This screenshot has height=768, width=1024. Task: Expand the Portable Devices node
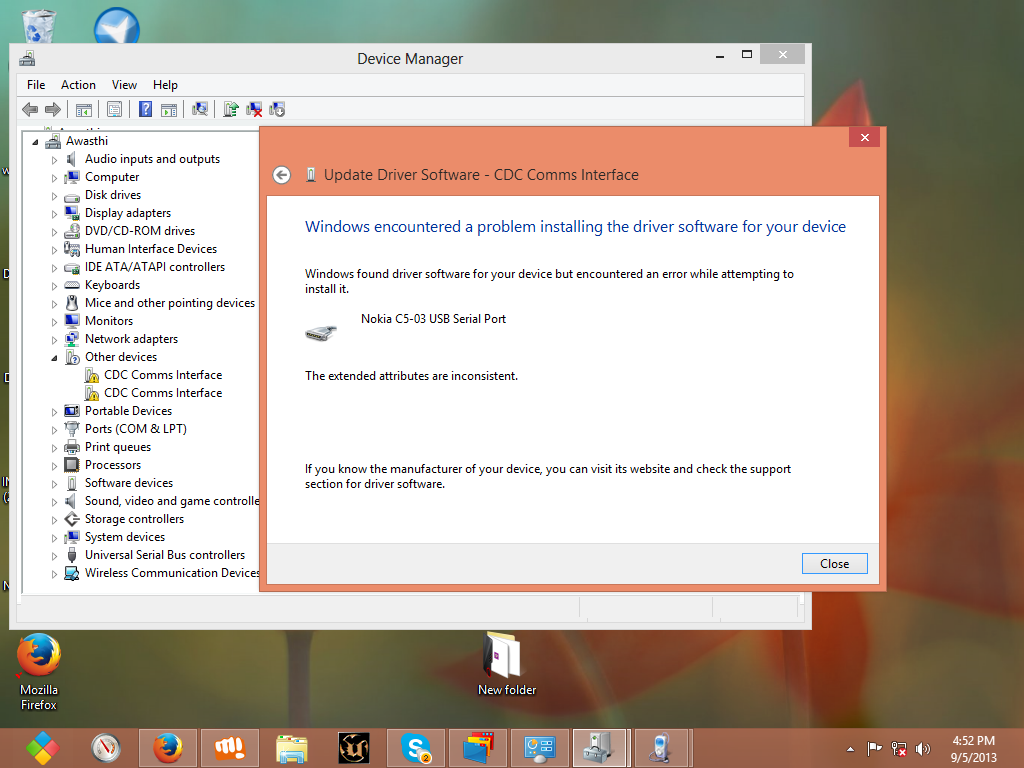pyautogui.click(x=54, y=411)
